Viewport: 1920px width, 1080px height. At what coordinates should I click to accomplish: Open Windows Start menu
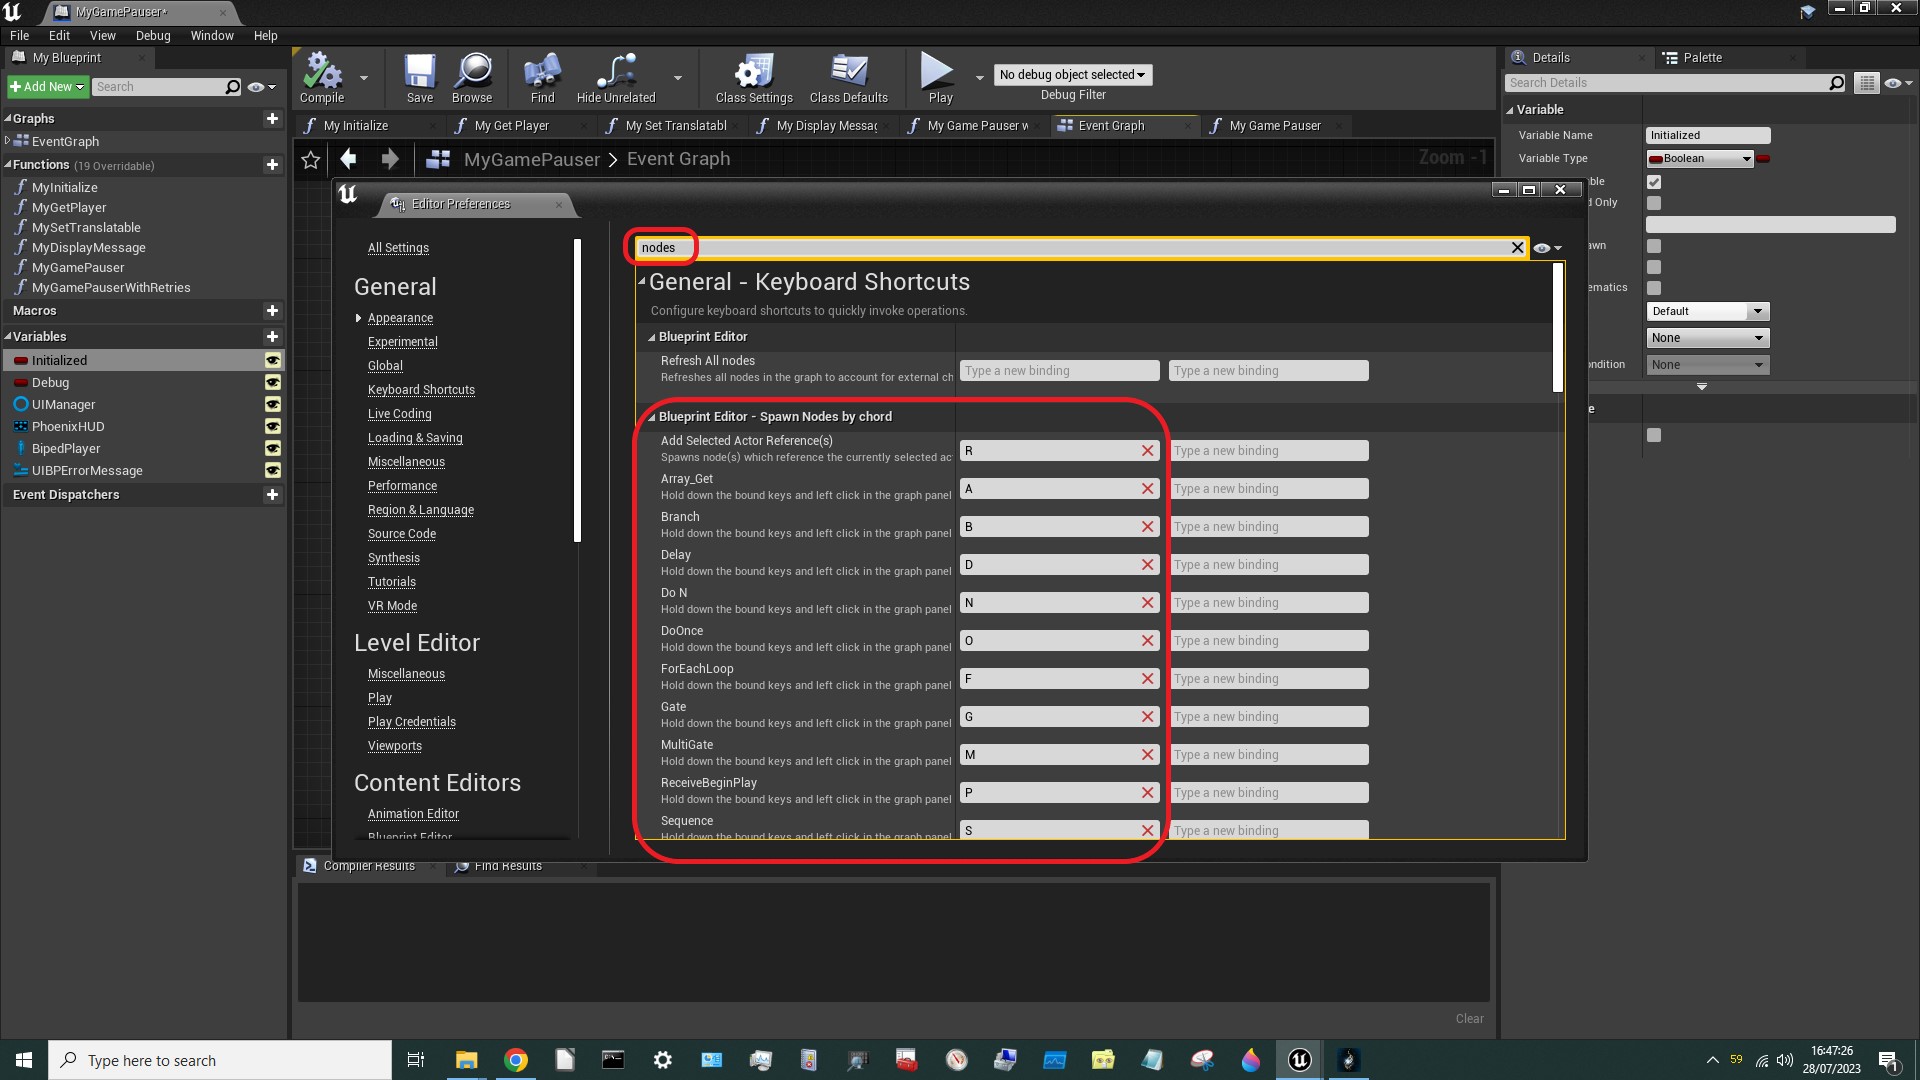tap(24, 1060)
